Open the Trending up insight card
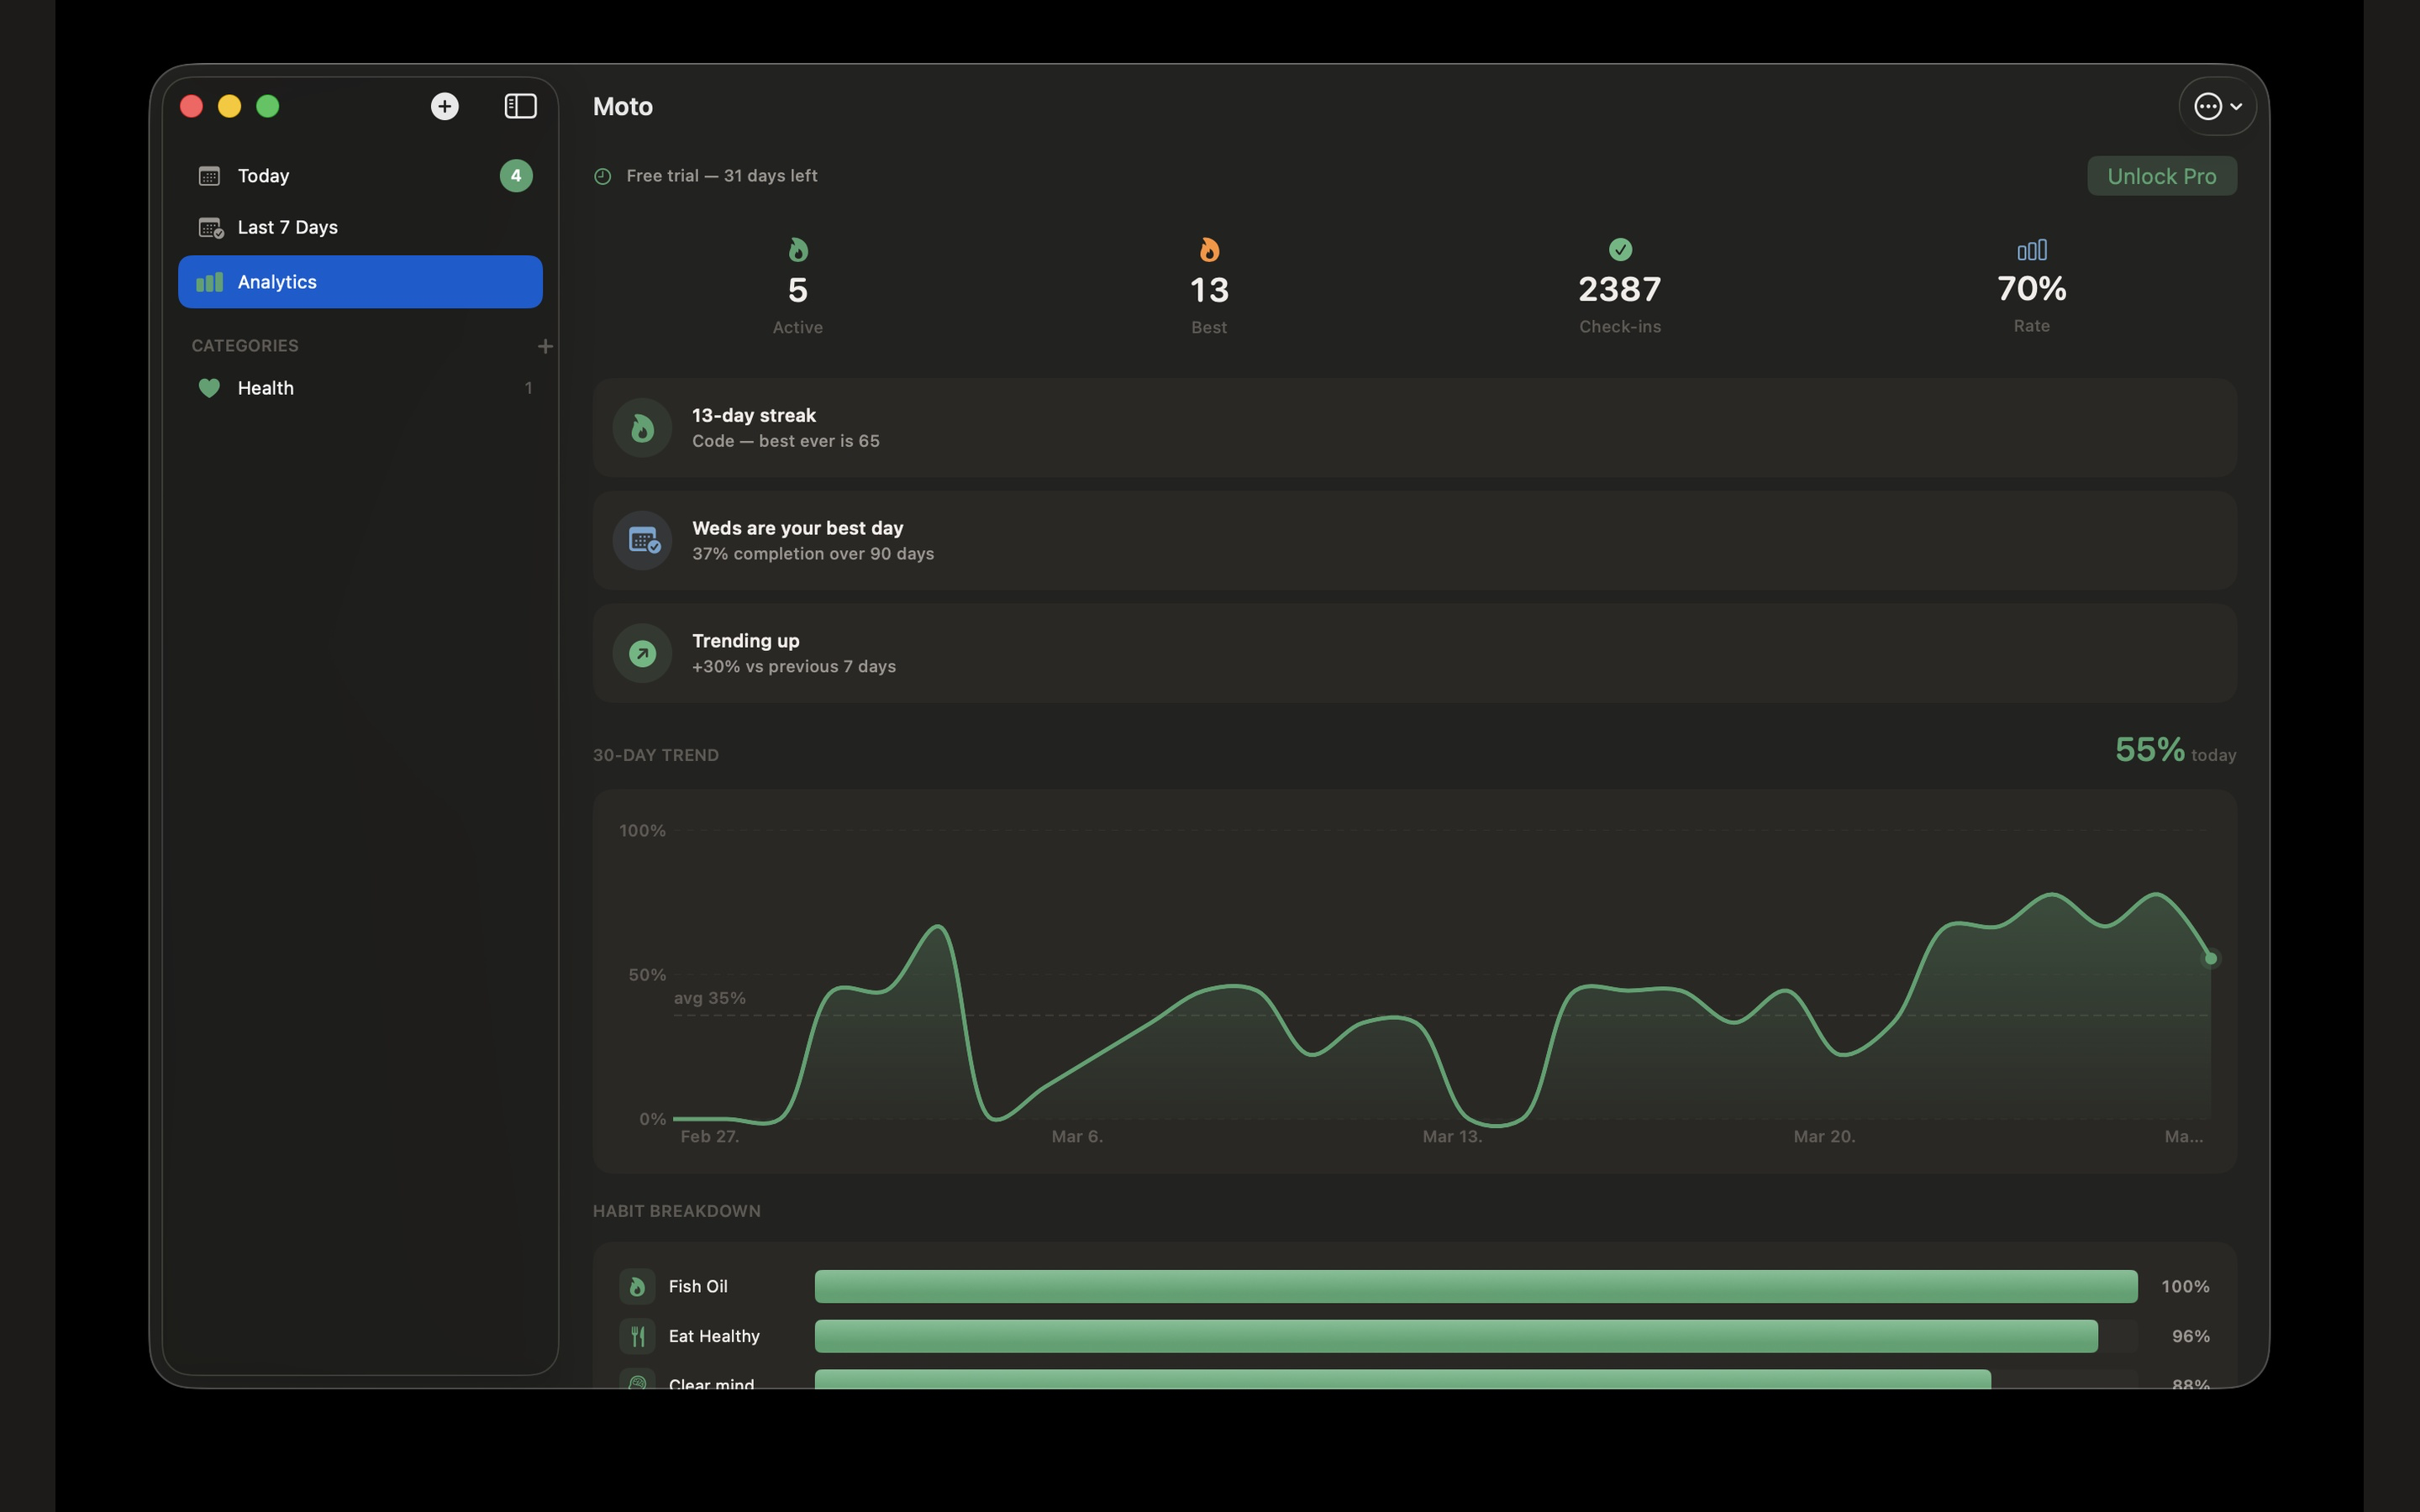 (1414, 653)
